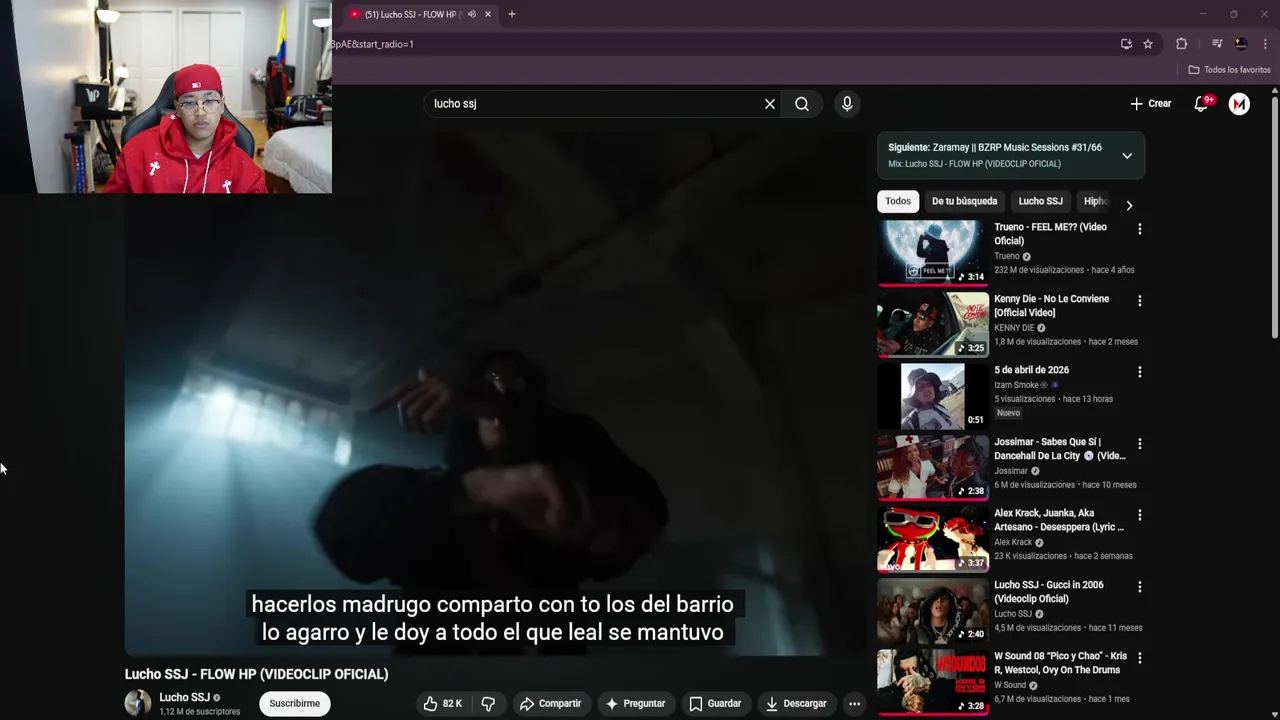Open options menu for Alex Krack video
Screen dimensions: 1280x720
coord(1140,515)
